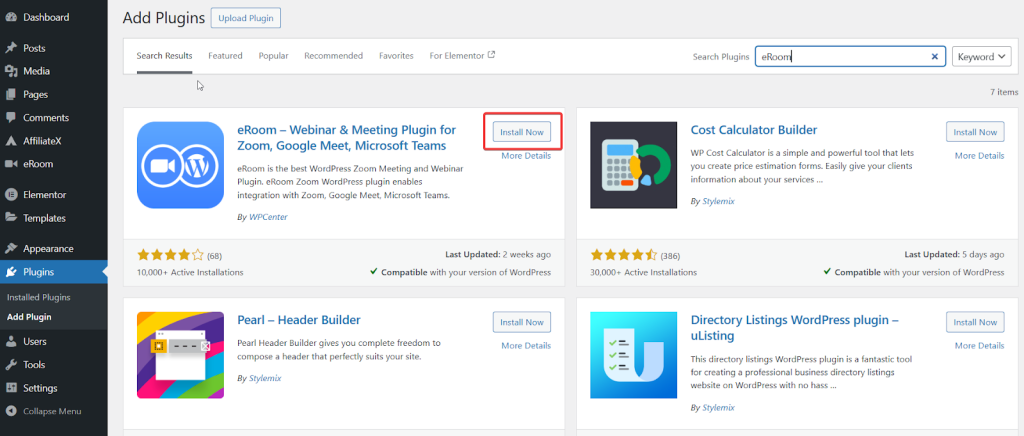Install the Pearl Header Builder plugin
This screenshot has height=436, width=1024.
pyautogui.click(x=522, y=322)
